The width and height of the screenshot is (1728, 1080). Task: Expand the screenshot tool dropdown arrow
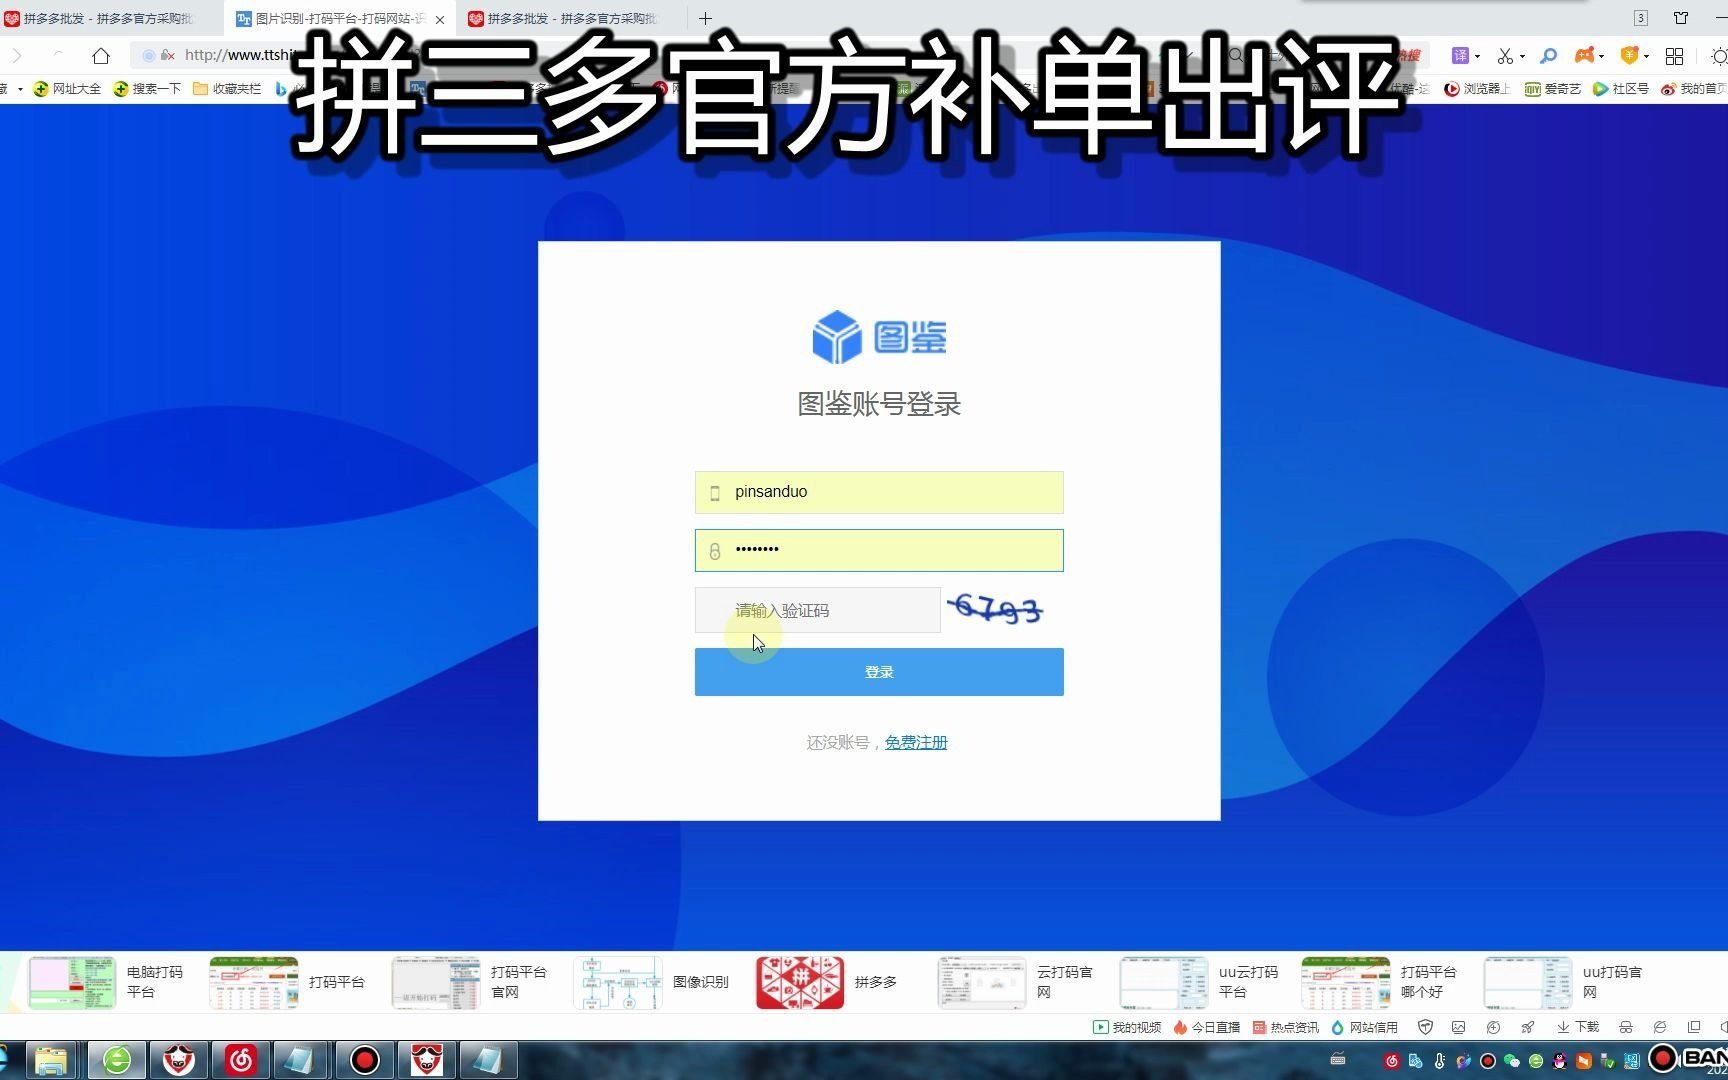(1522, 57)
